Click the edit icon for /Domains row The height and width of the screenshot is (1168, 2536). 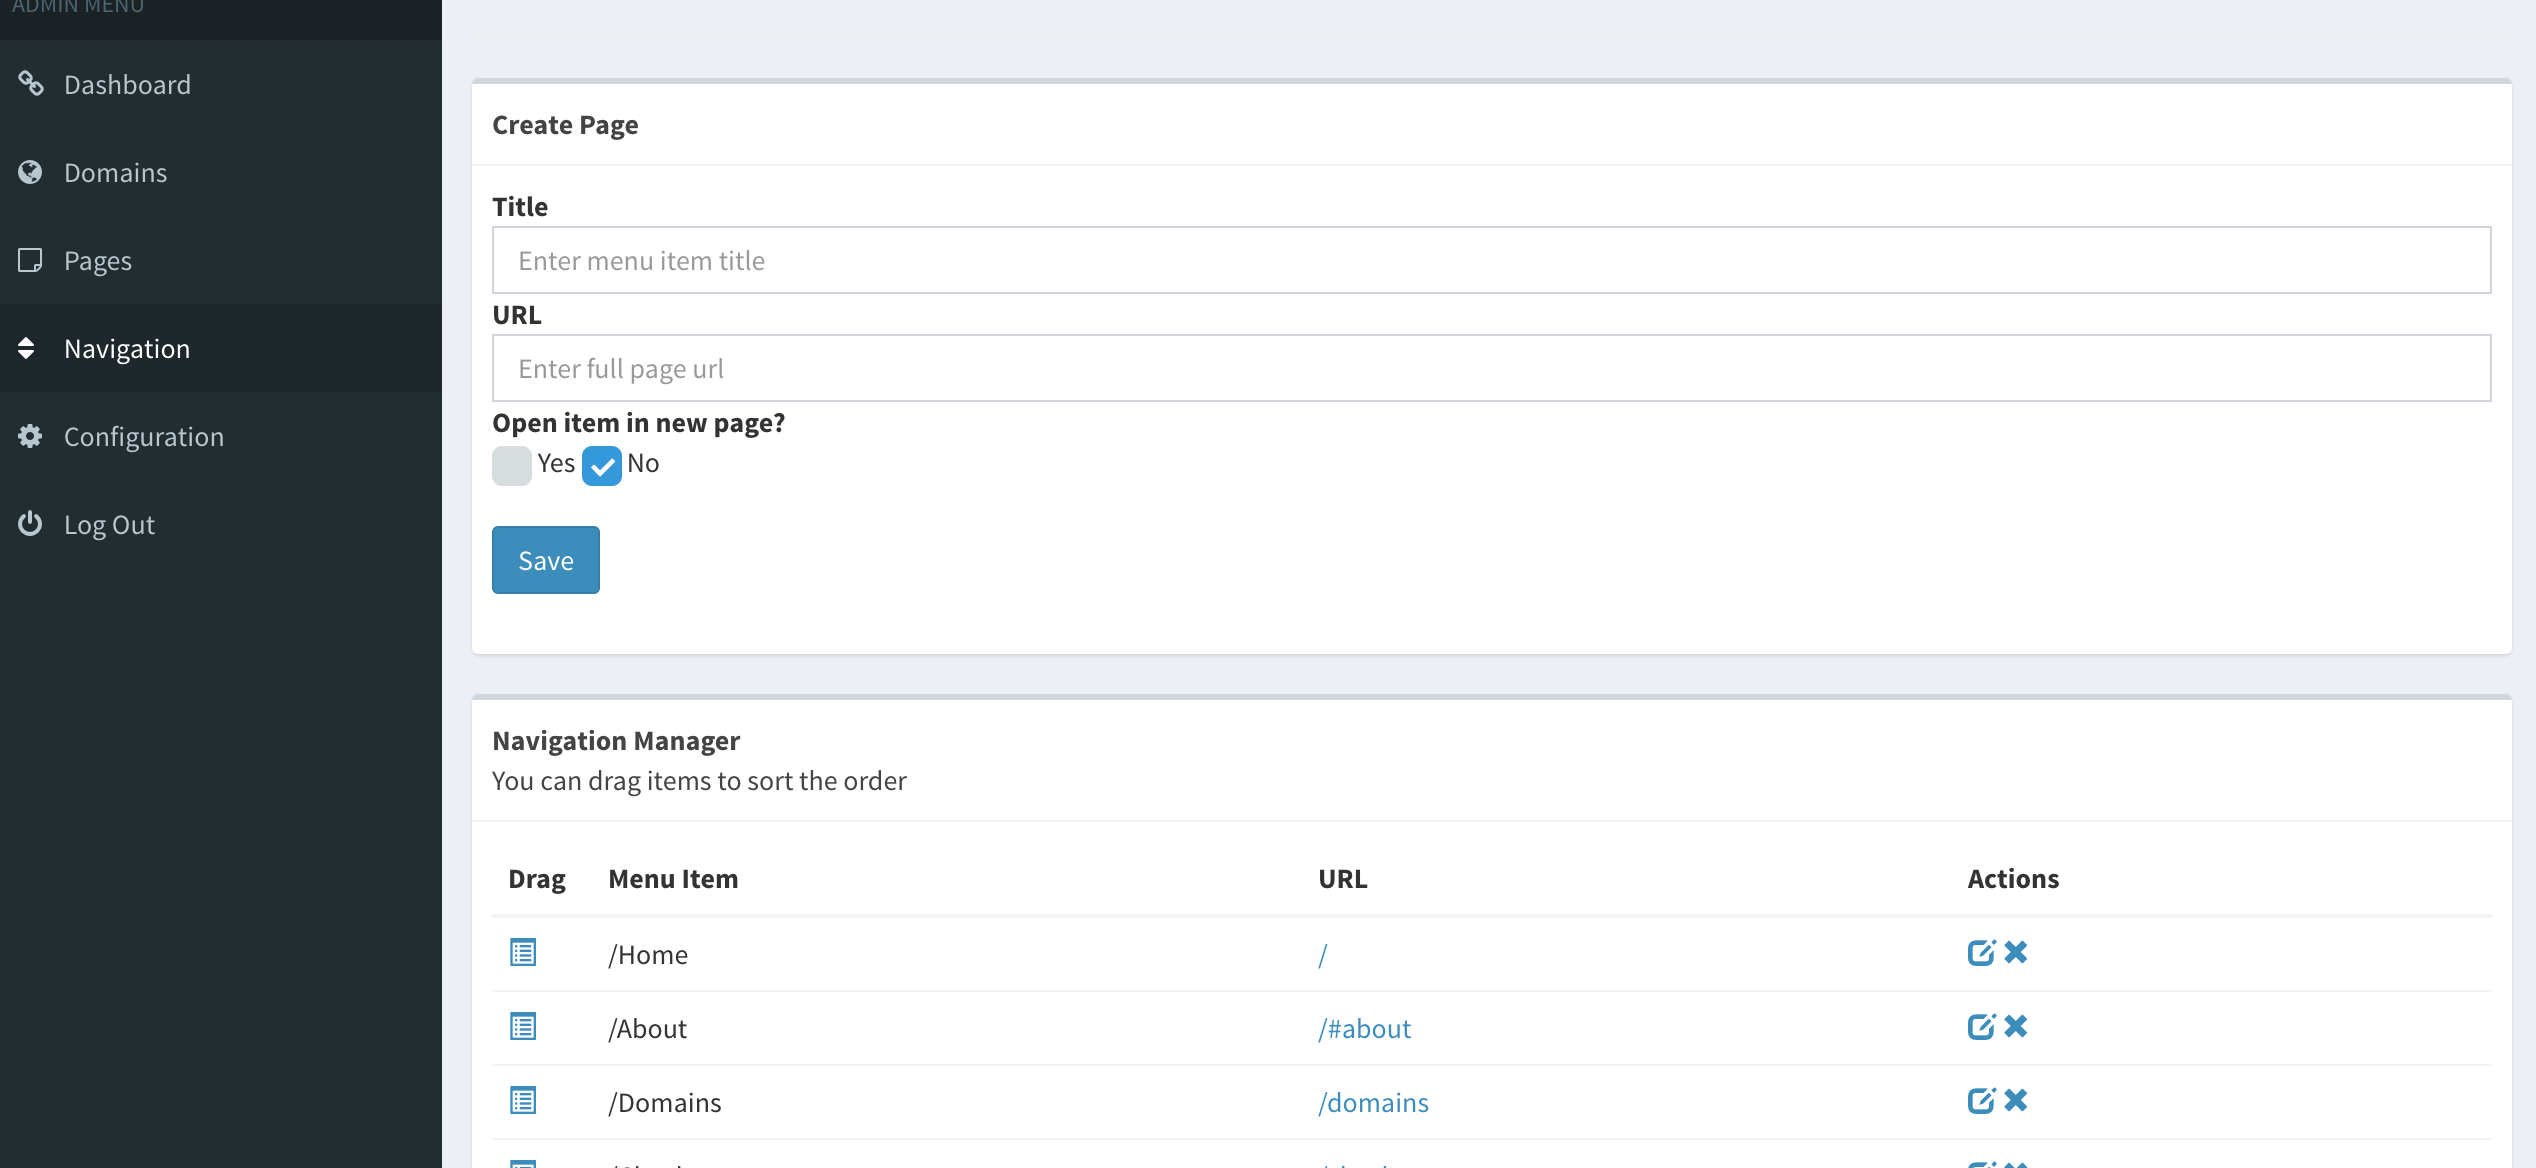click(x=1980, y=1101)
